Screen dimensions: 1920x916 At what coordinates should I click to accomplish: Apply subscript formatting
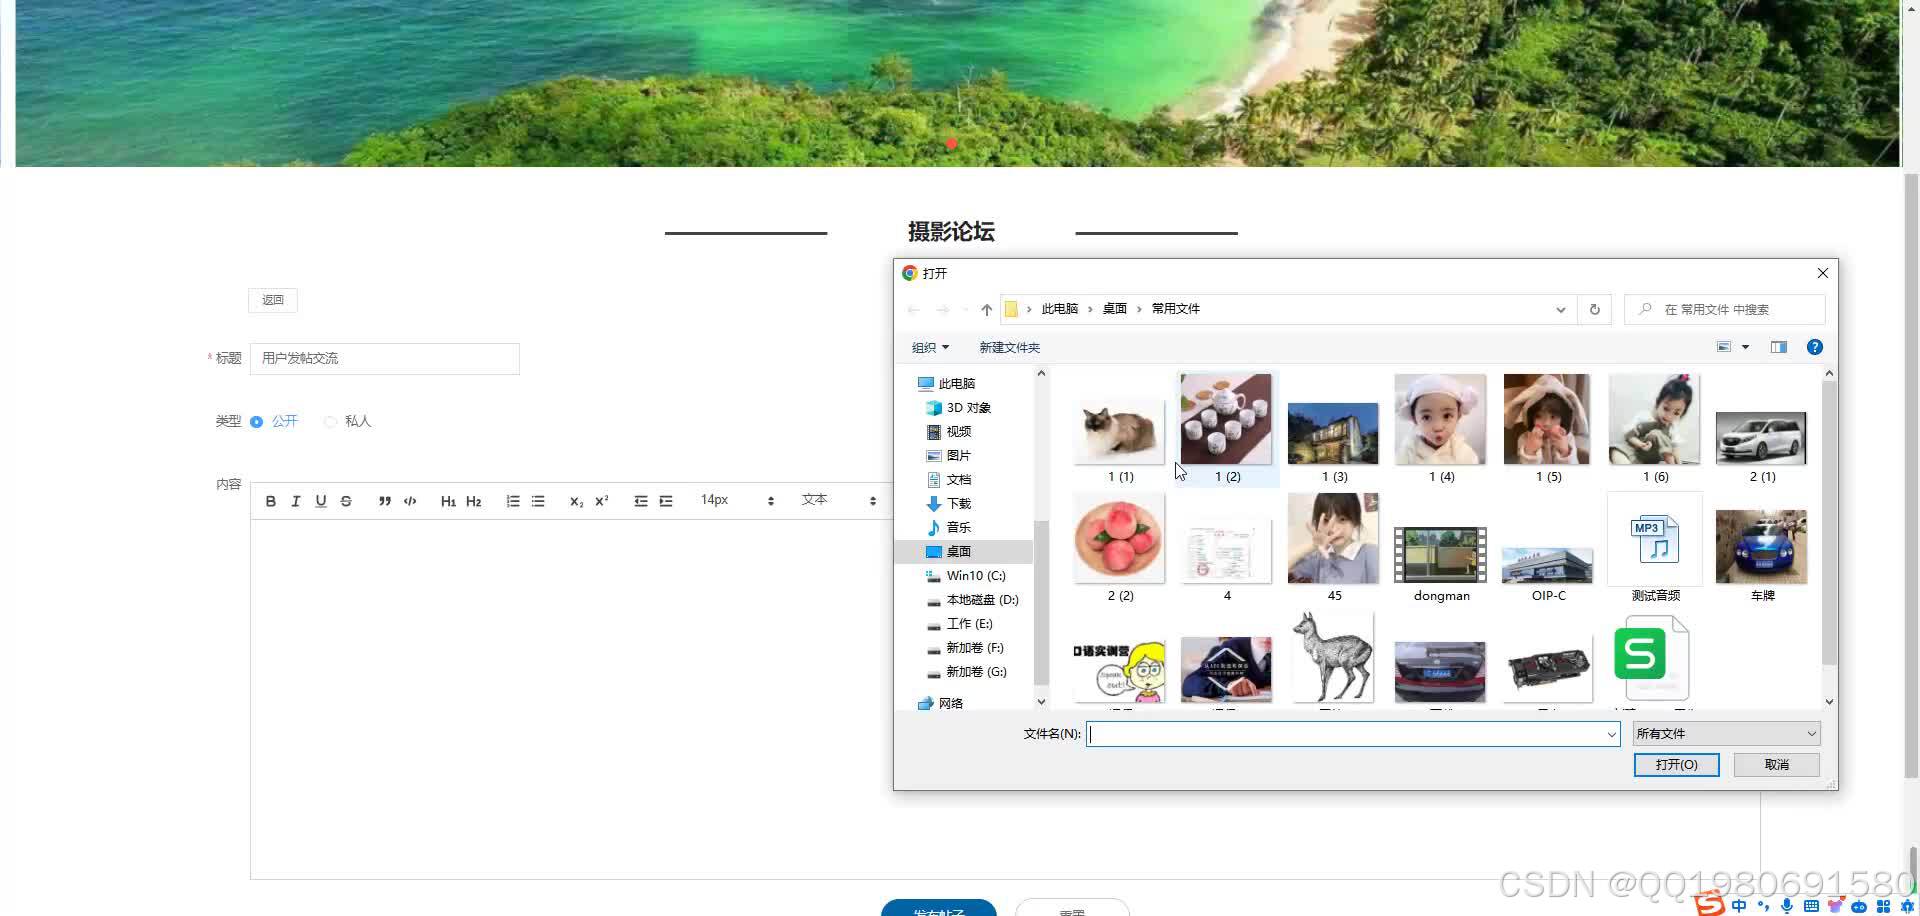[x=576, y=502]
